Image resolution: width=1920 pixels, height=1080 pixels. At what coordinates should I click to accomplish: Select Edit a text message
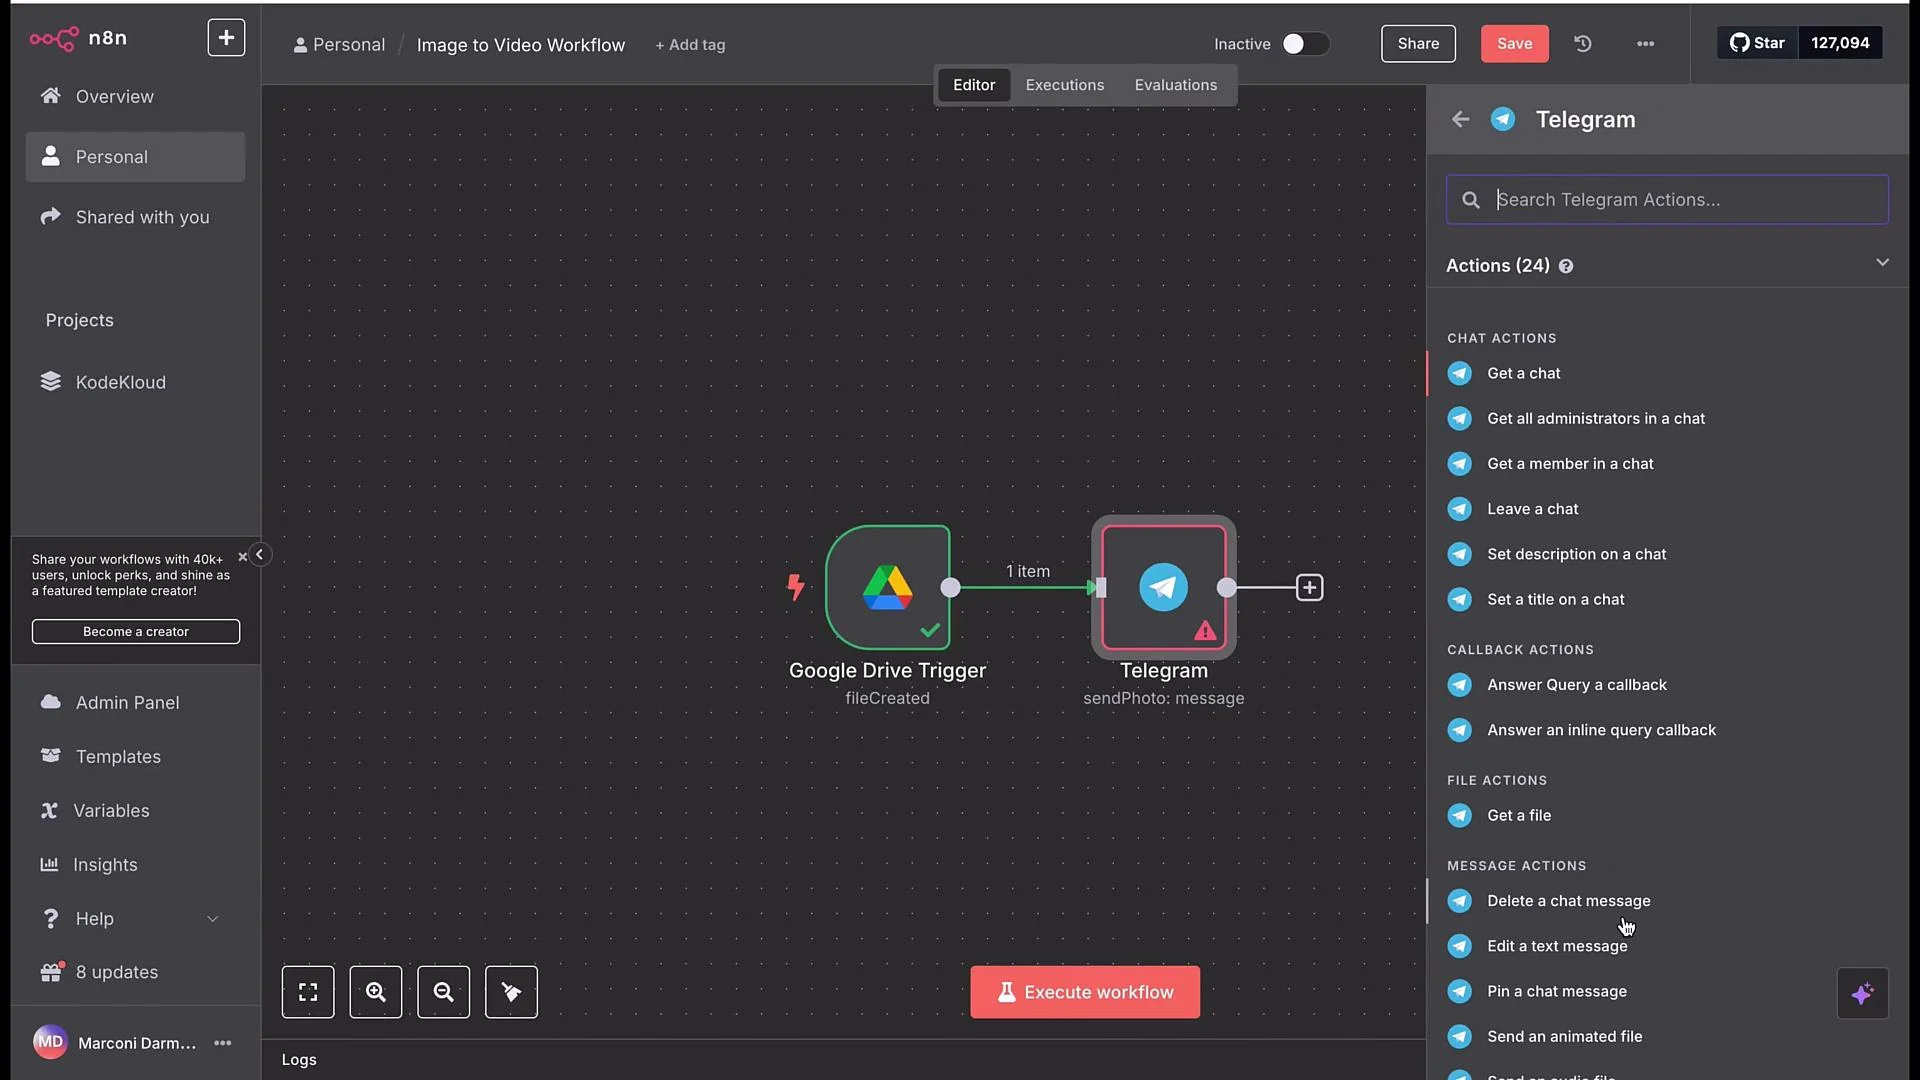coord(1667,946)
